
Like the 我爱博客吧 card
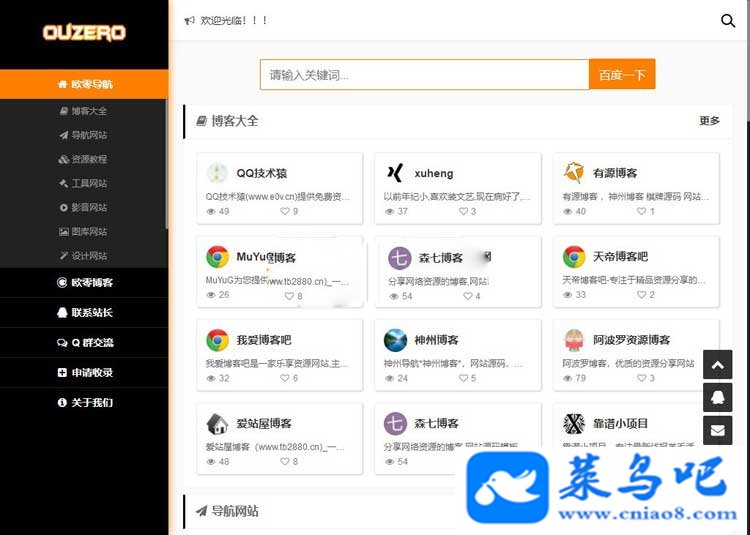tap(285, 378)
